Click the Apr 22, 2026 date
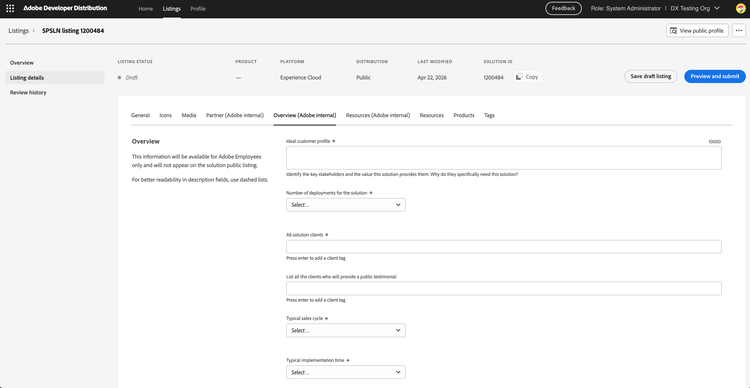The height and width of the screenshot is (388, 750). pyautogui.click(x=432, y=78)
